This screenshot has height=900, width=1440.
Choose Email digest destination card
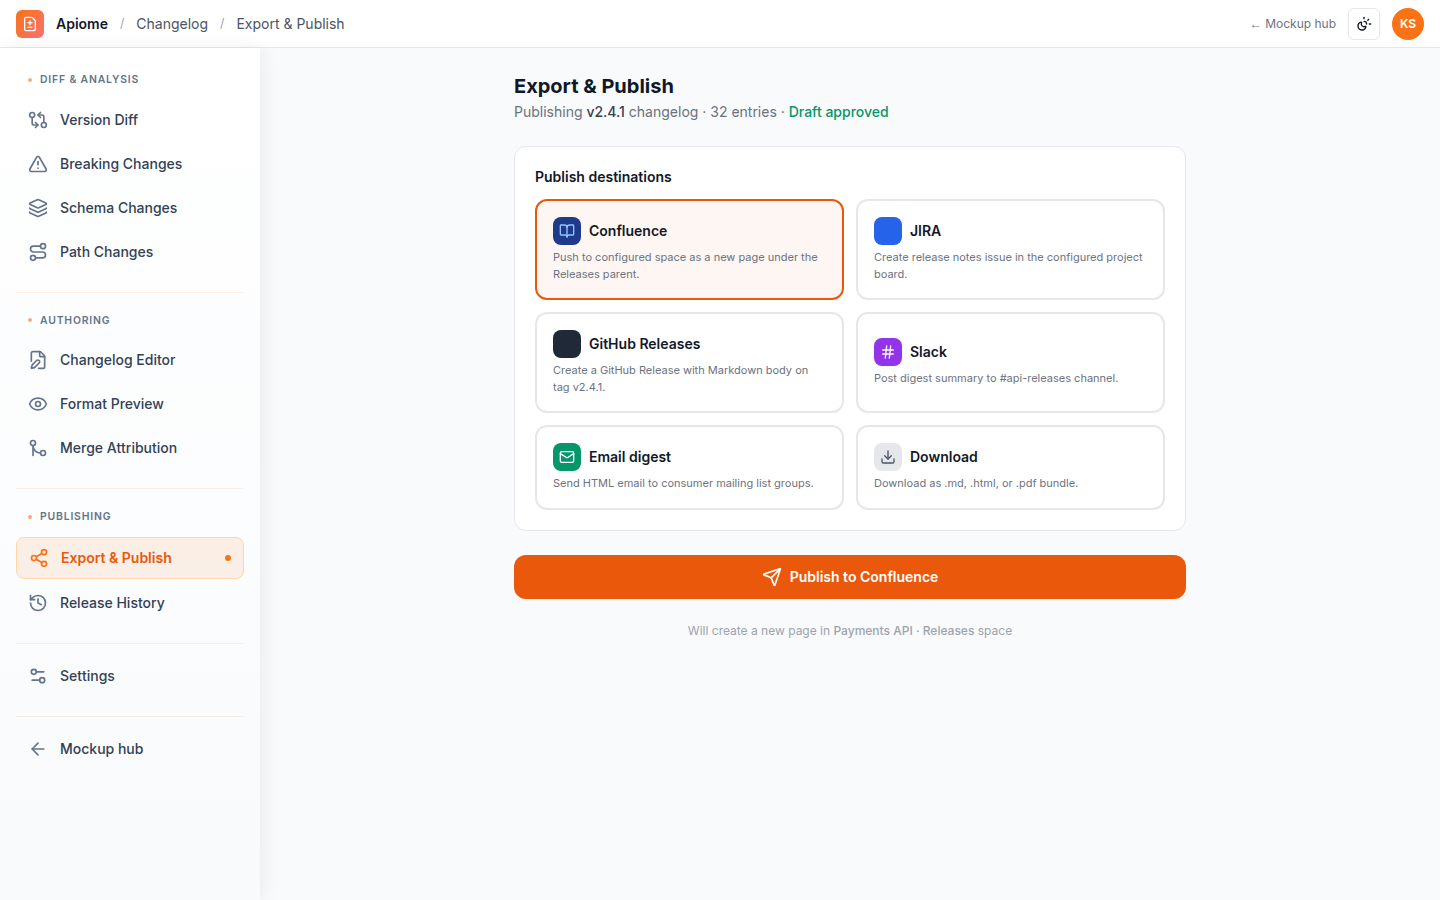(x=689, y=467)
